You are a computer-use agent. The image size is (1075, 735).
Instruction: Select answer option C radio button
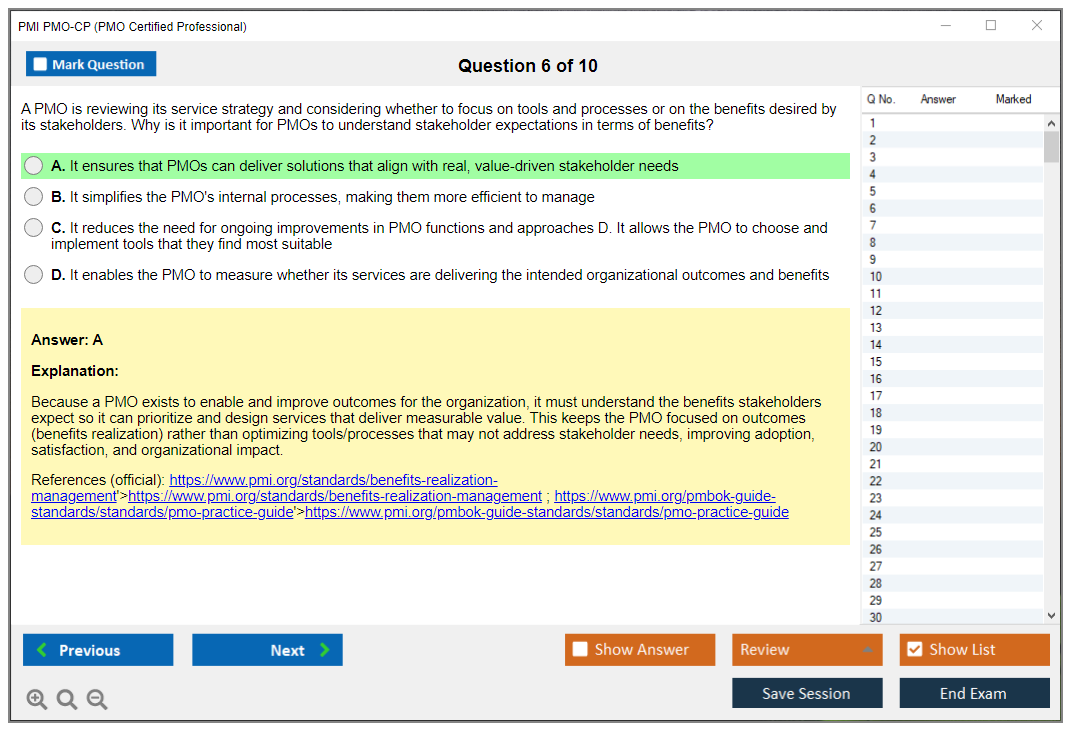pyautogui.click(x=33, y=227)
